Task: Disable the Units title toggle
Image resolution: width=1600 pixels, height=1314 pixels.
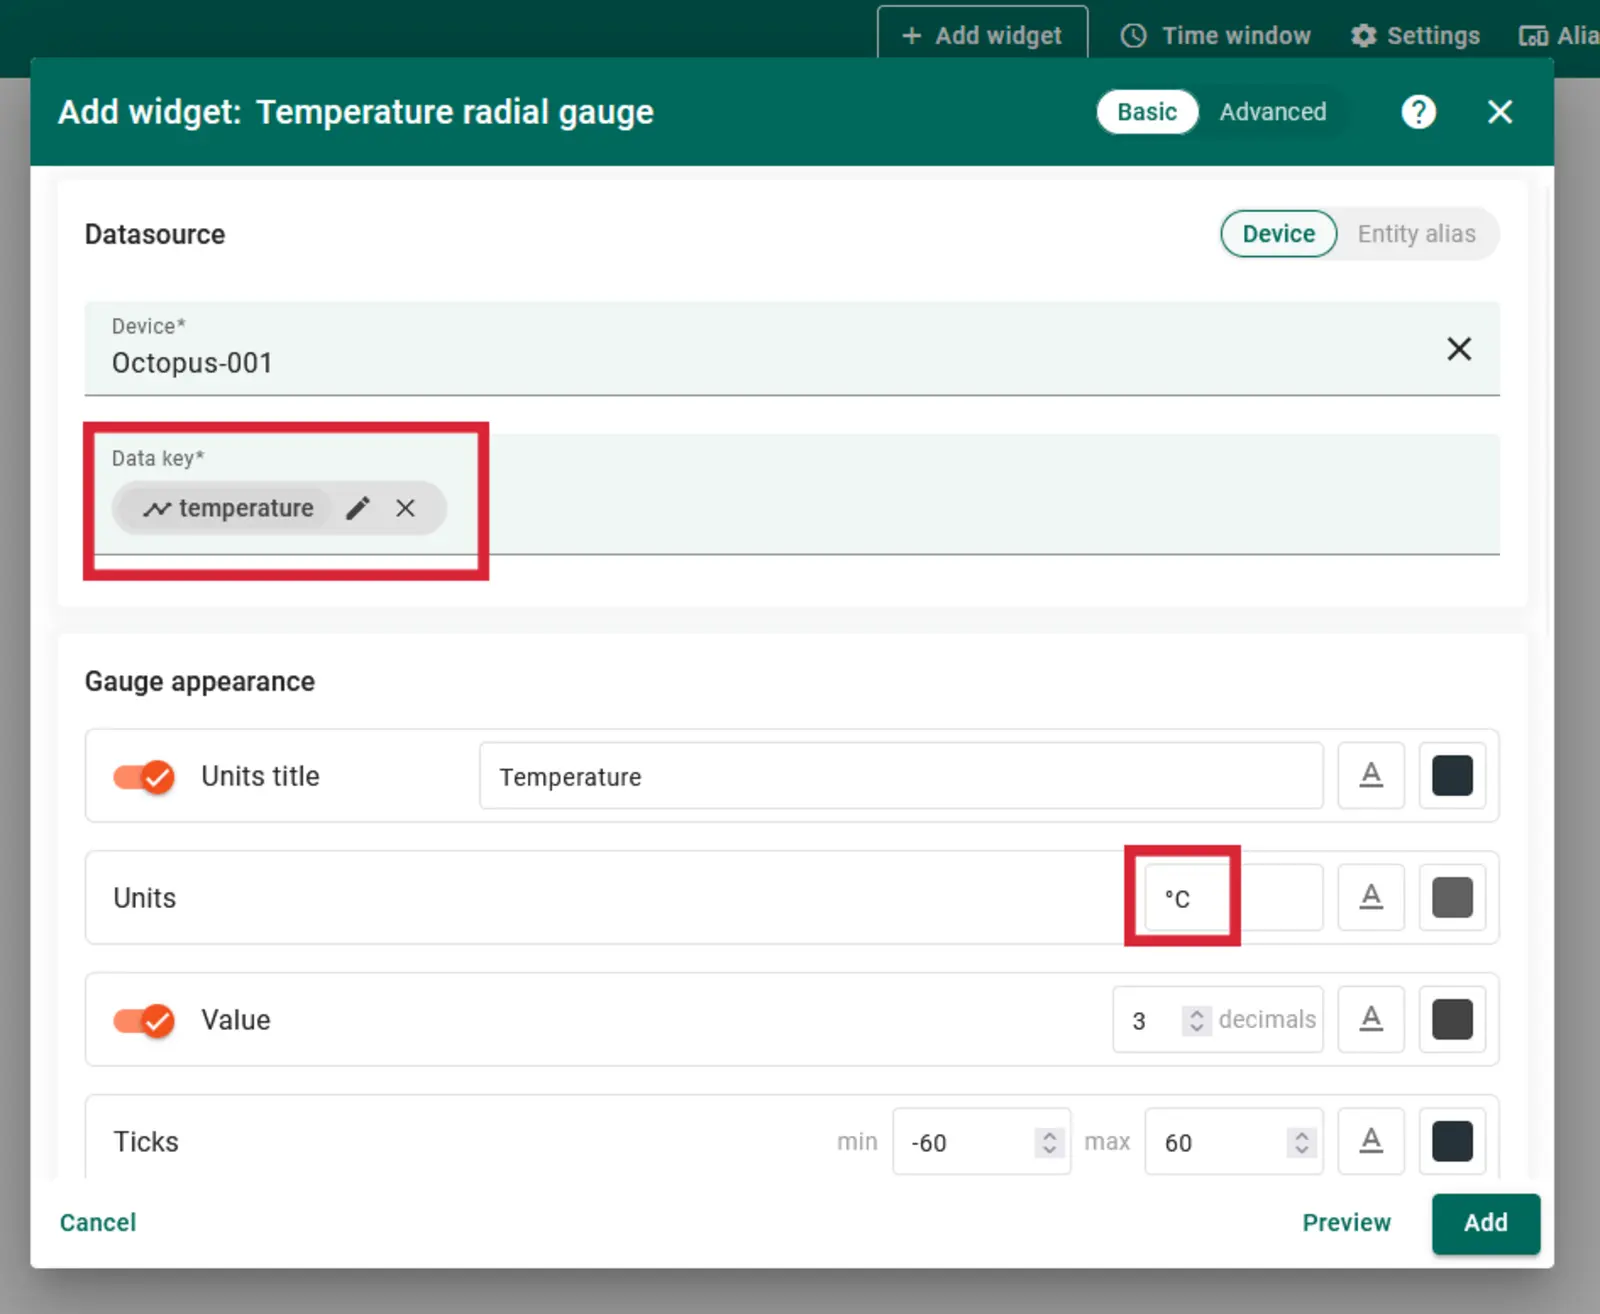Action: (144, 776)
